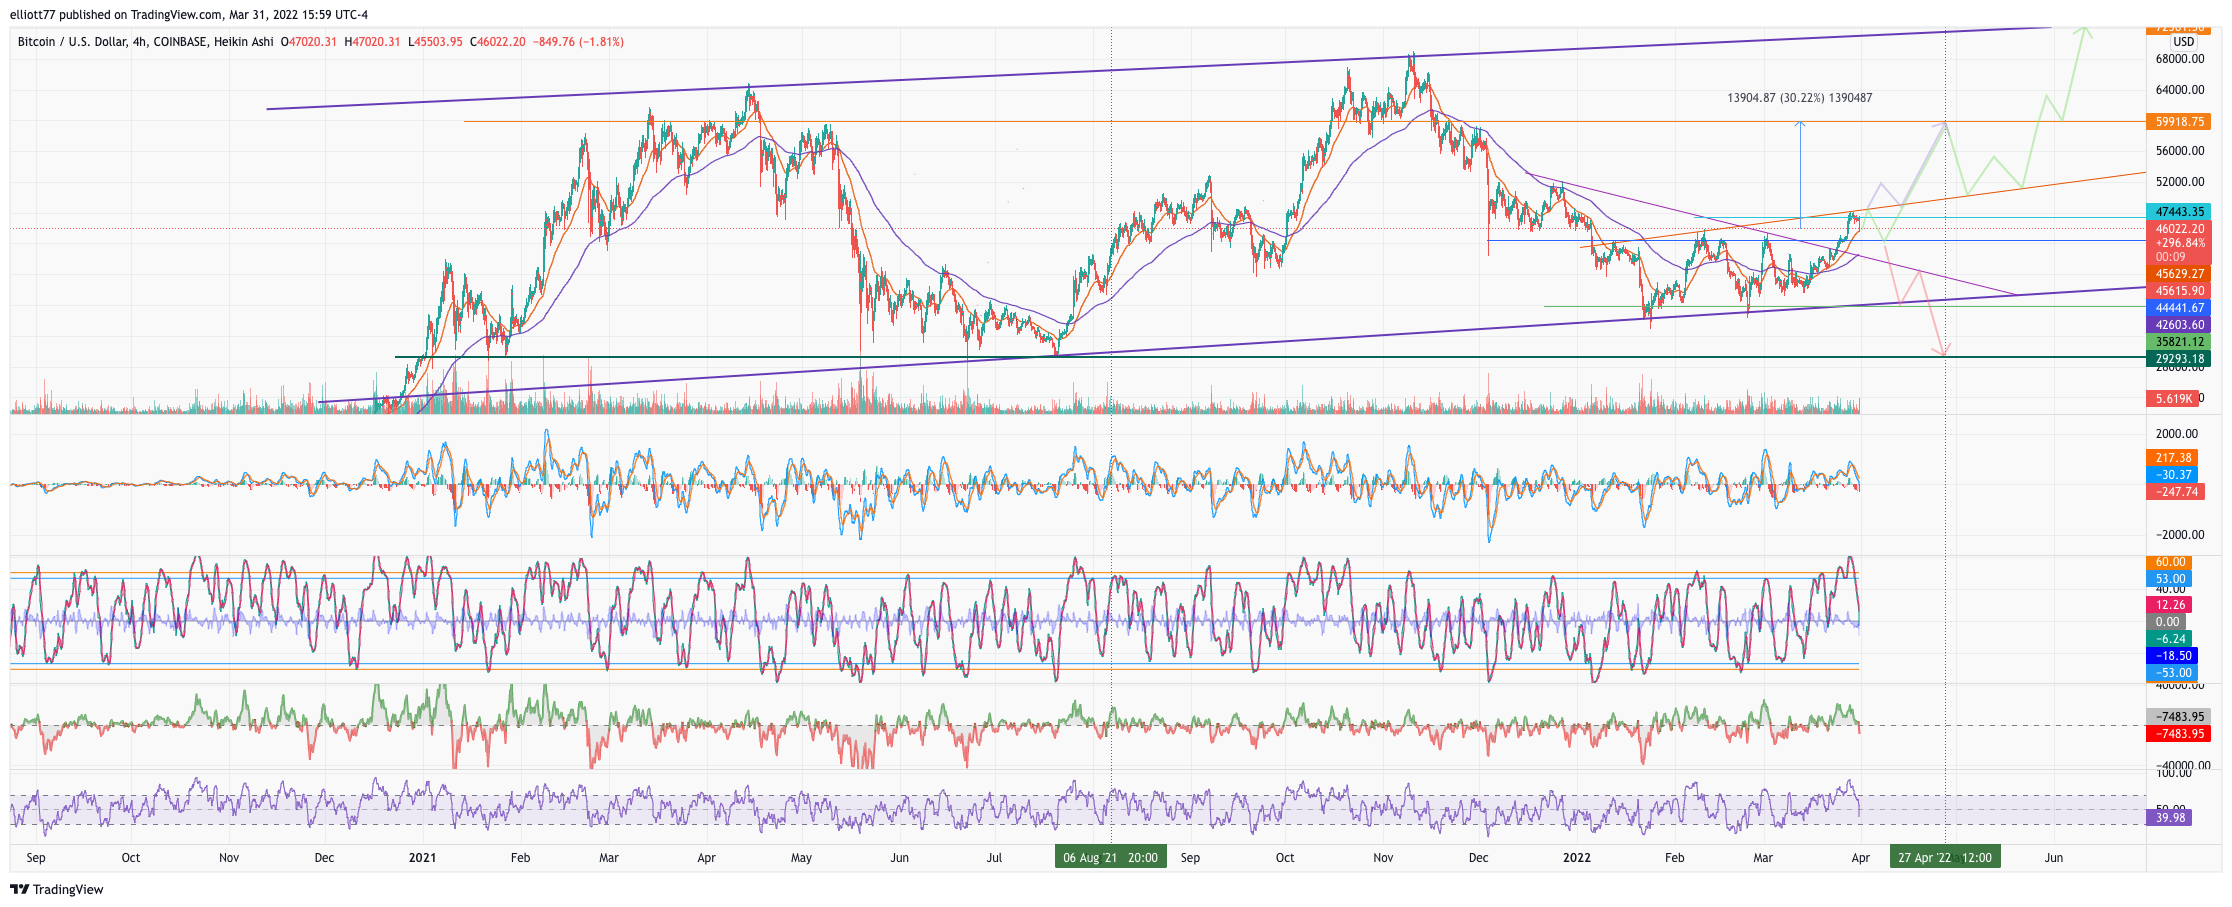Select the blue −30.37 indicator value label
Image resolution: width=2232 pixels, height=907 pixels.
pos(2172,475)
